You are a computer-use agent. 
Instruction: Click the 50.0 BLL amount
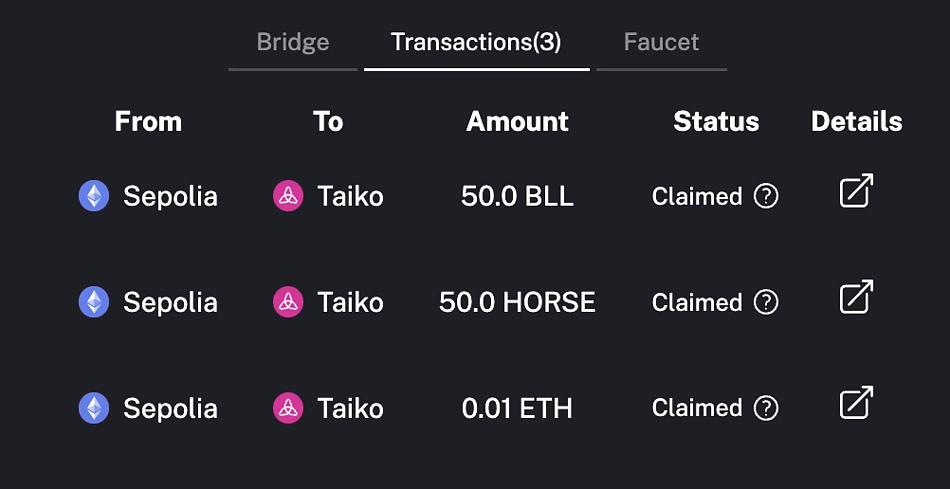tap(517, 196)
